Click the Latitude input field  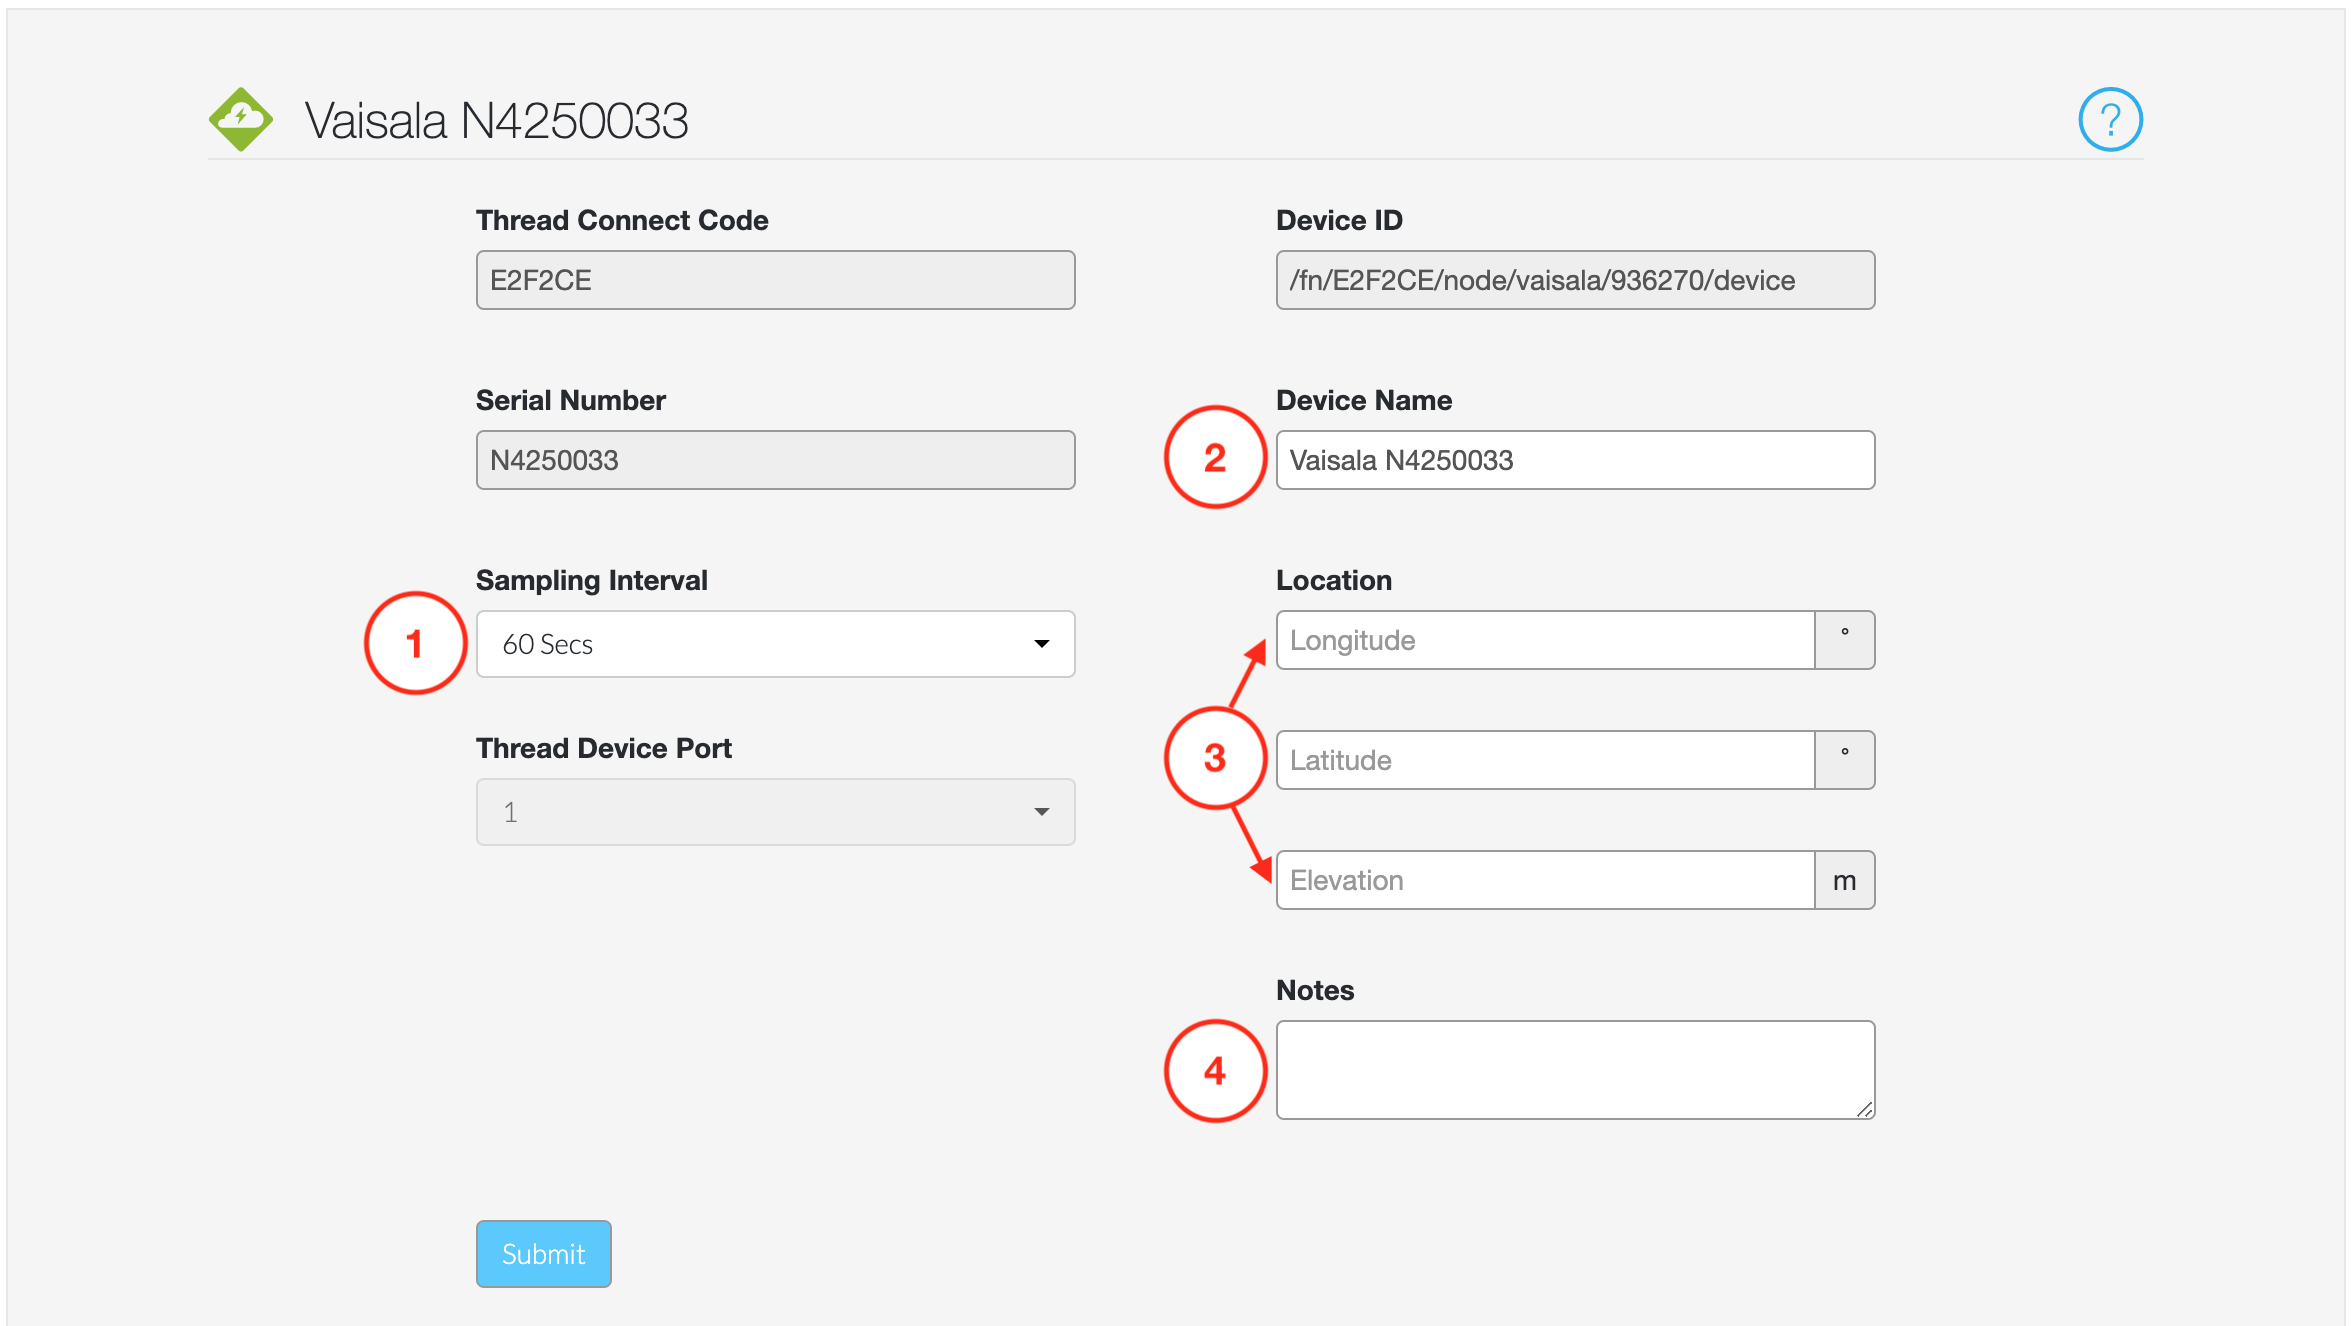tap(1546, 760)
